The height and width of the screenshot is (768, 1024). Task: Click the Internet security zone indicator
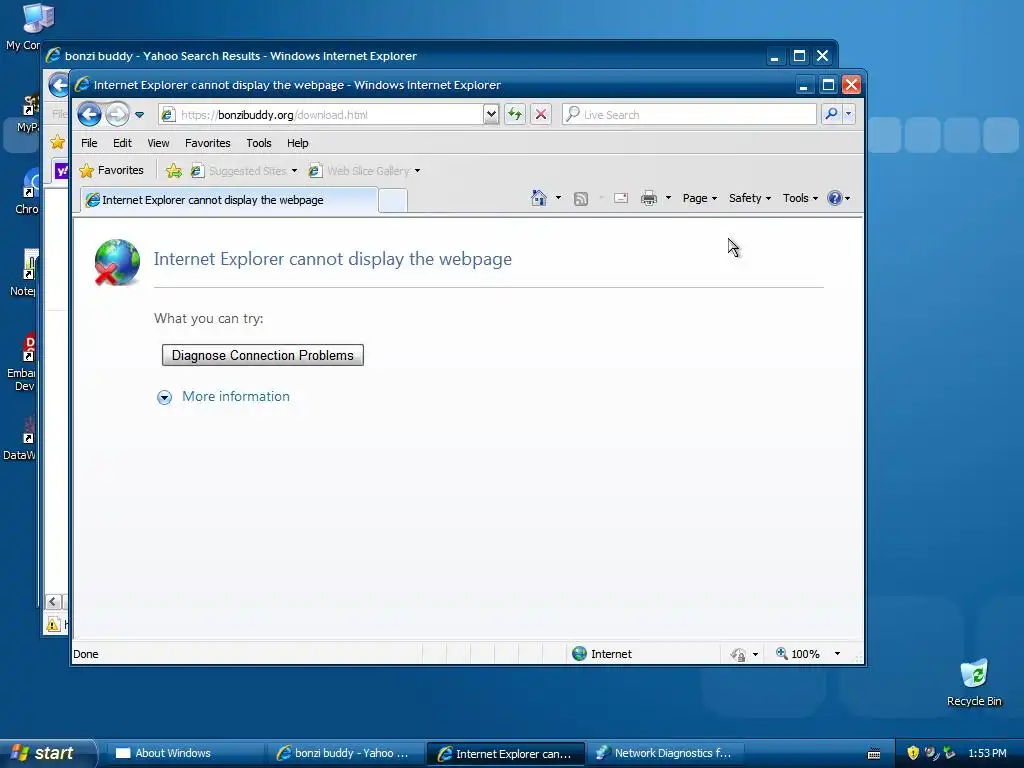pyautogui.click(x=602, y=654)
